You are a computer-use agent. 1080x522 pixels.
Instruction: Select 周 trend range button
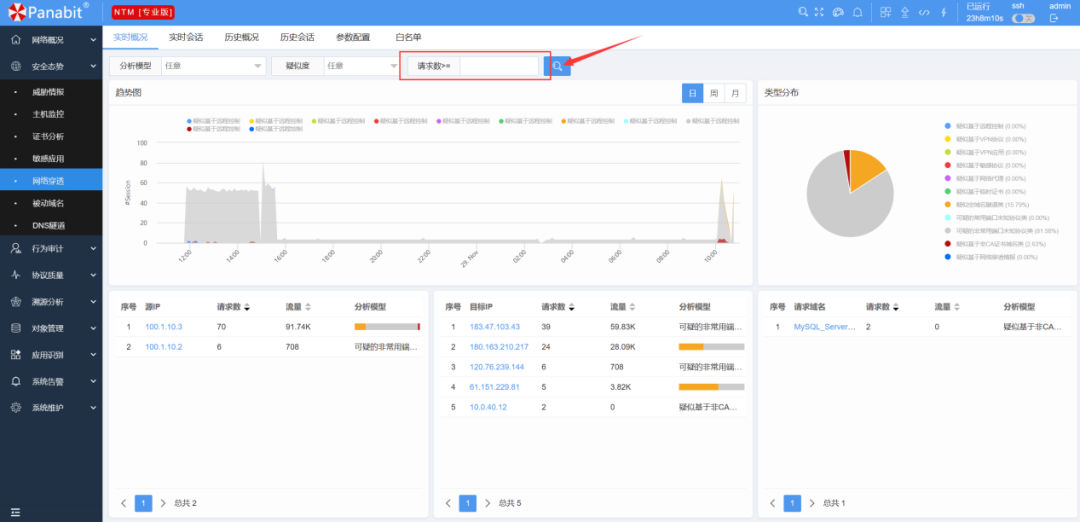pyautogui.click(x=714, y=93)
